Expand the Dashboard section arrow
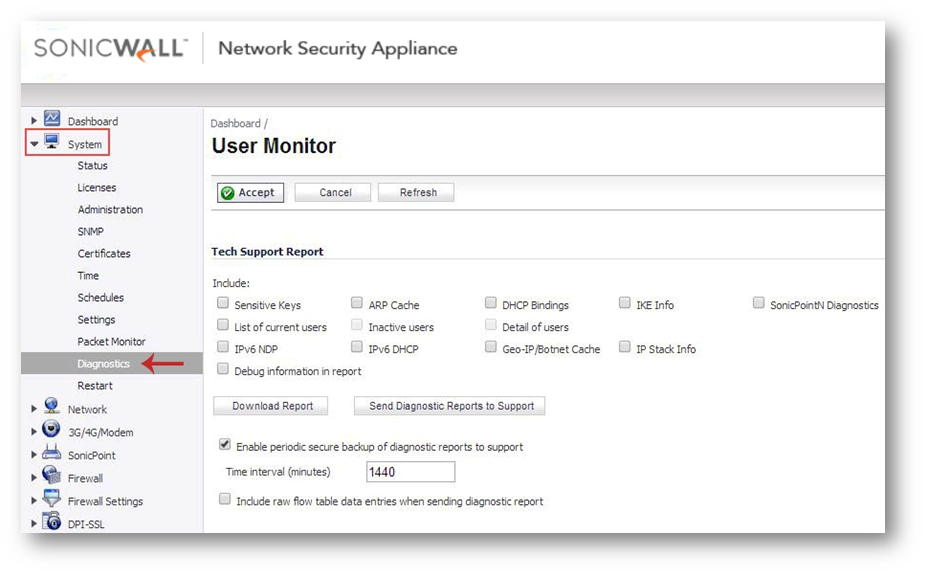927x575 pixels. coord(35,122)
